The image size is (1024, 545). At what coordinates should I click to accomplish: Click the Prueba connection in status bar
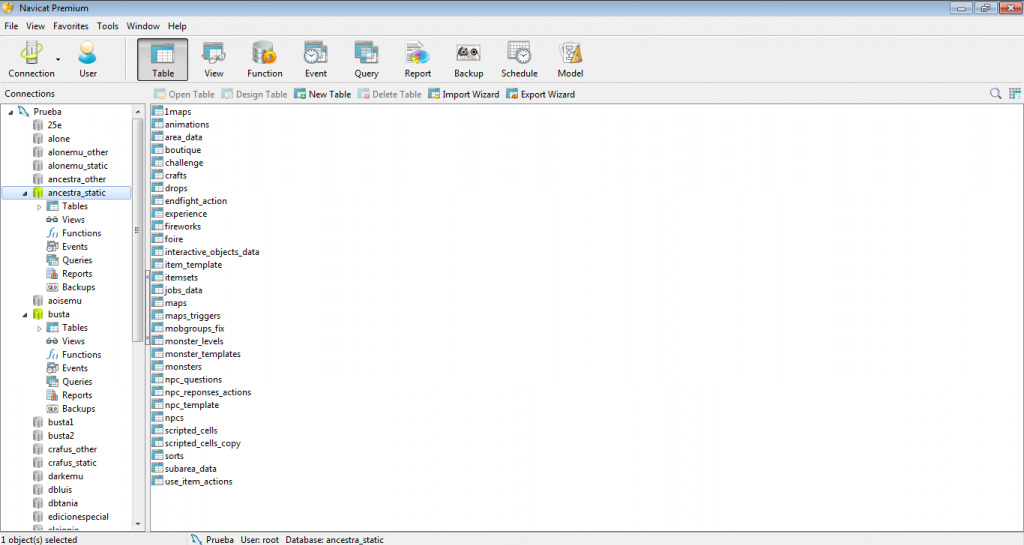tap(213, 540)
